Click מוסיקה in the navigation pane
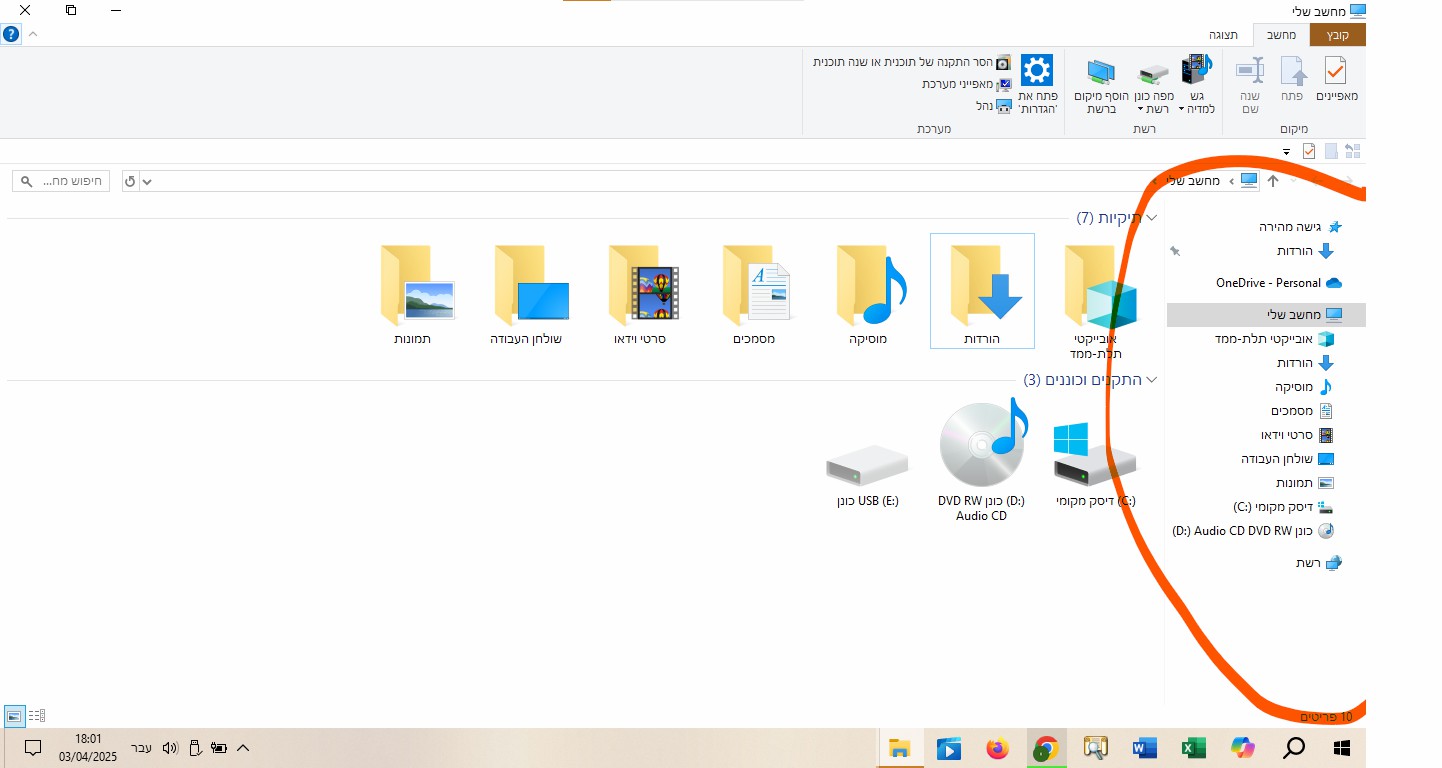 (x=1304, y=387)
